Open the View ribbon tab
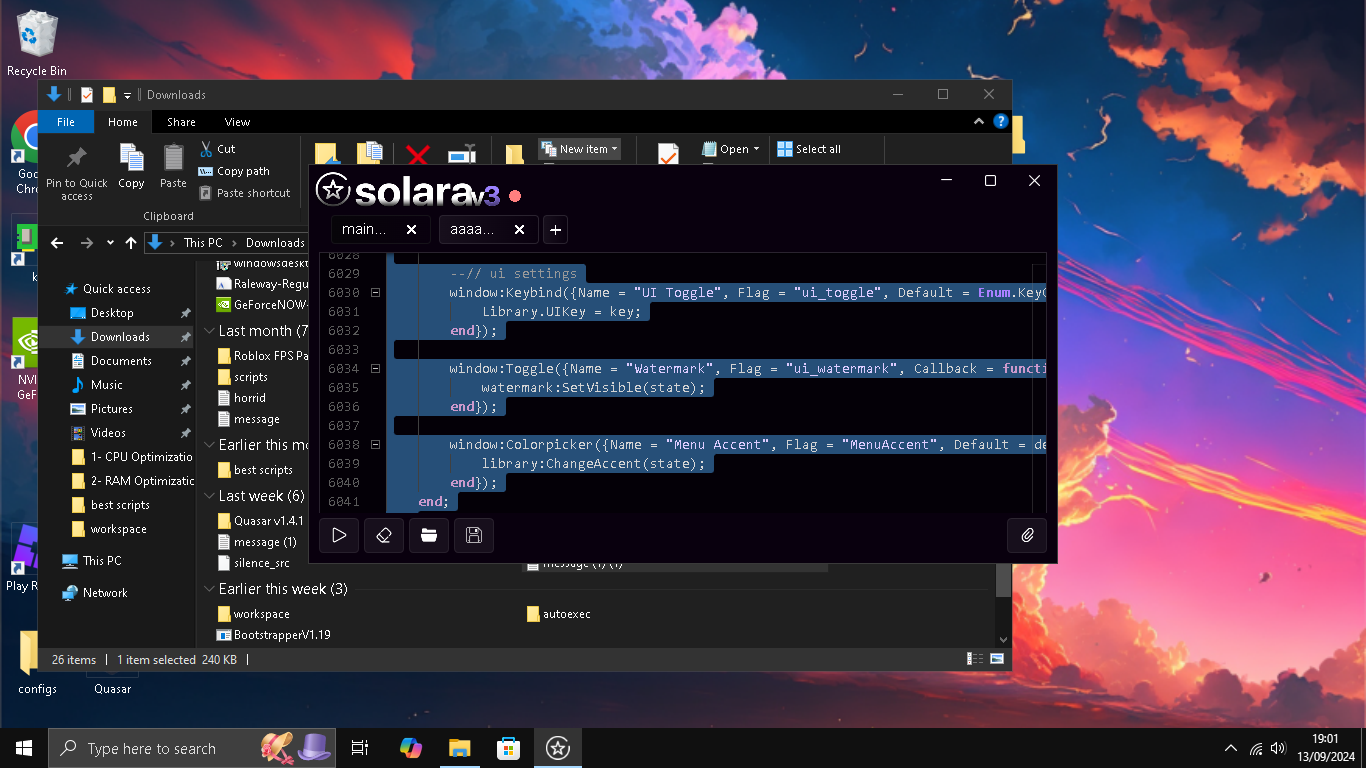Viewport: 1366px width, 768px height. 237,122
